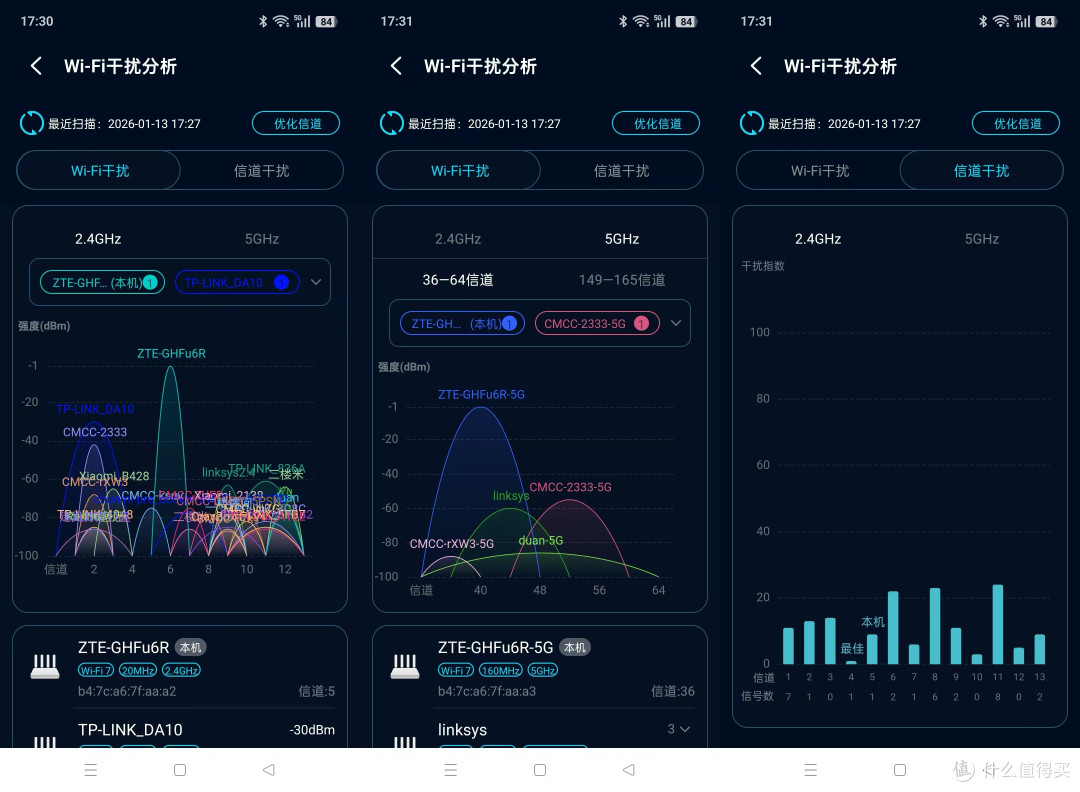Switch to 2.4GHz band in middle screen
Image resolution: width=1080 pixels, height=792 pixels.
[458, 239]
